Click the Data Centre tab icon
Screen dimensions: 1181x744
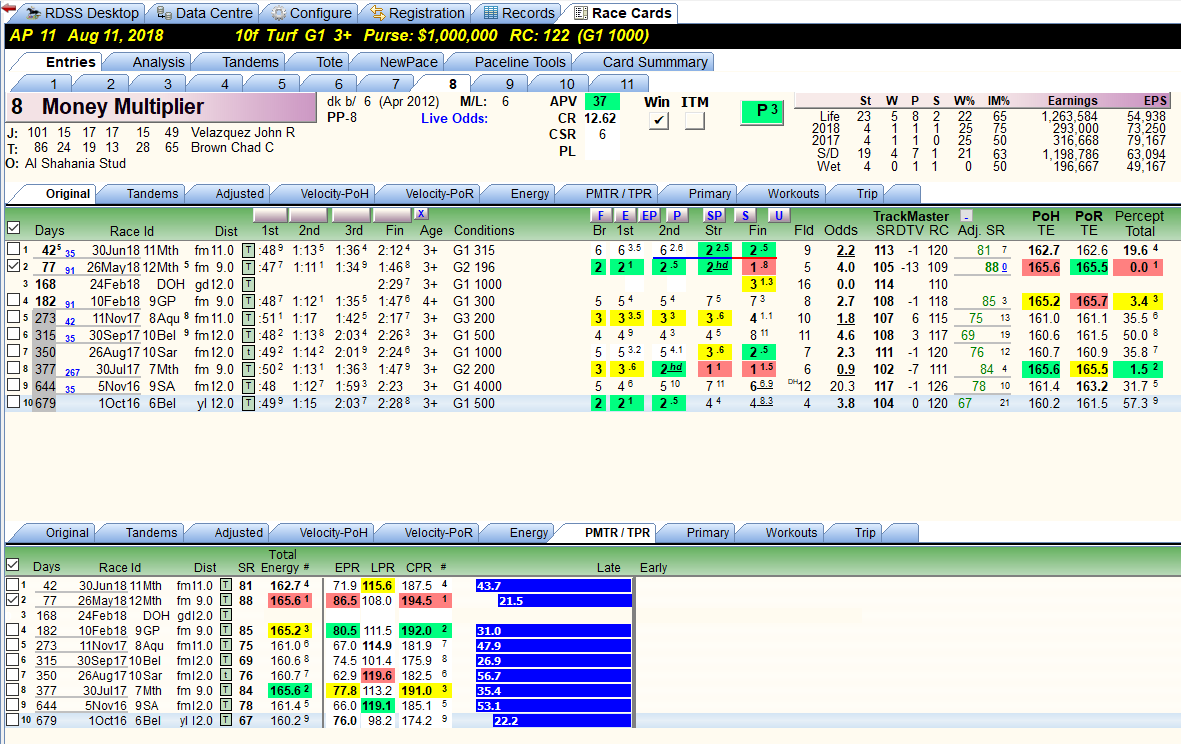[164, 13]
